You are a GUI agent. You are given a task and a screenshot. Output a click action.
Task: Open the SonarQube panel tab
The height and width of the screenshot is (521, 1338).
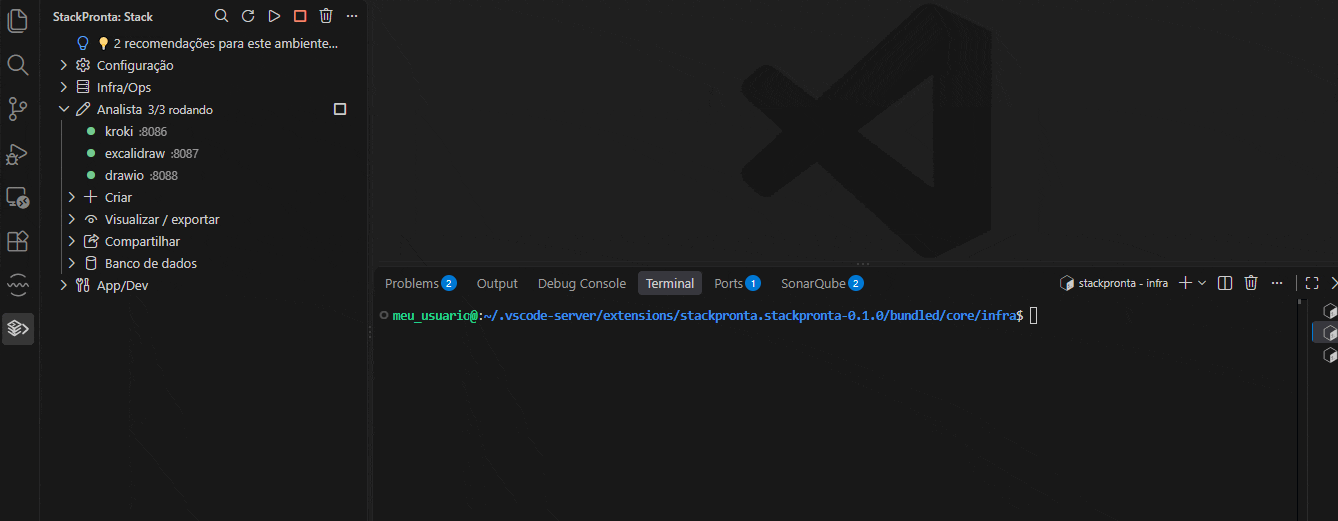[822, 283]
